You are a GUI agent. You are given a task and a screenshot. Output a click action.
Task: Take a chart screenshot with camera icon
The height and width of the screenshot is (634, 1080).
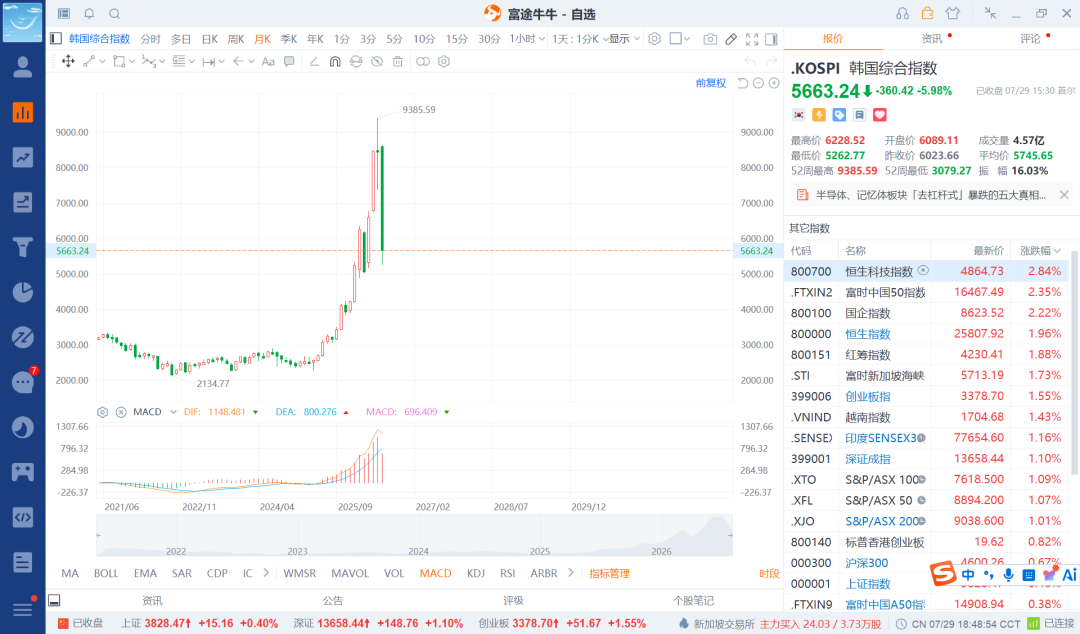tap(710, 39)
